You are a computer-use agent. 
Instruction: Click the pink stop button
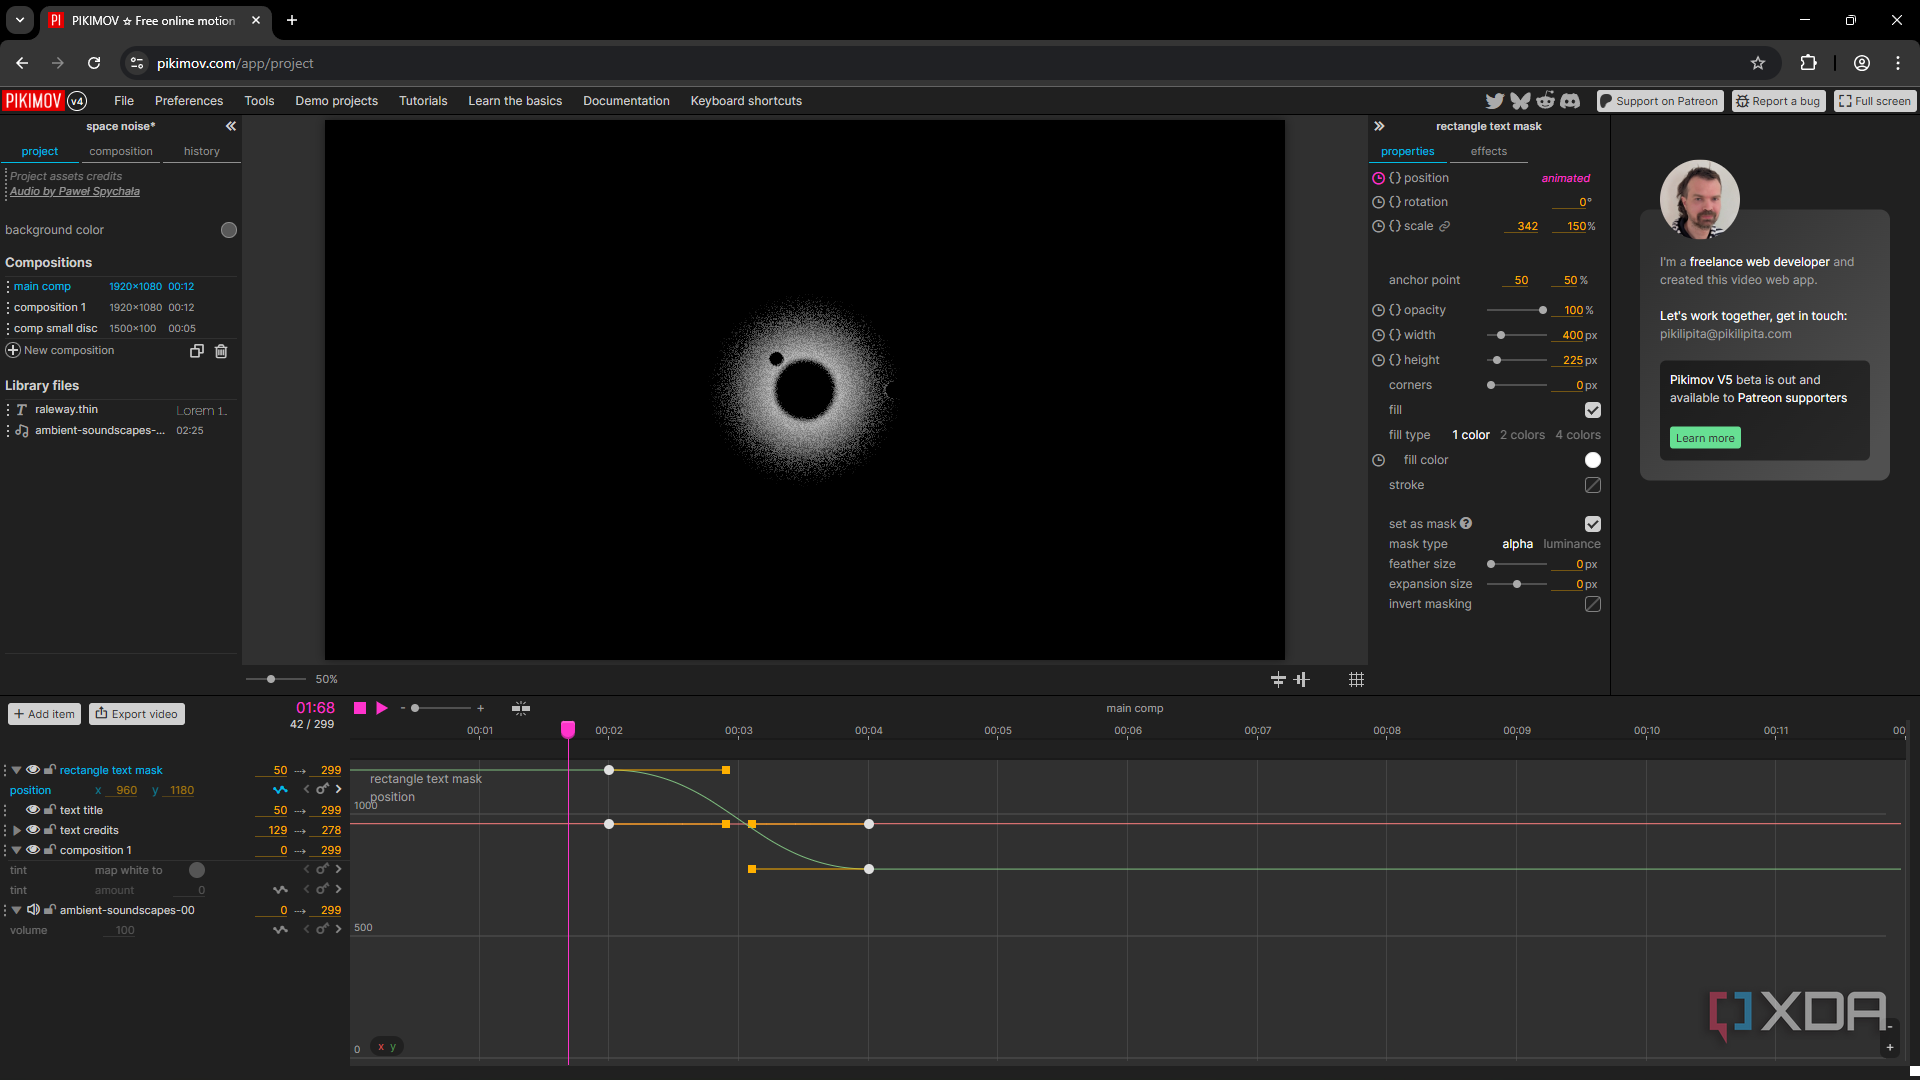360,708
